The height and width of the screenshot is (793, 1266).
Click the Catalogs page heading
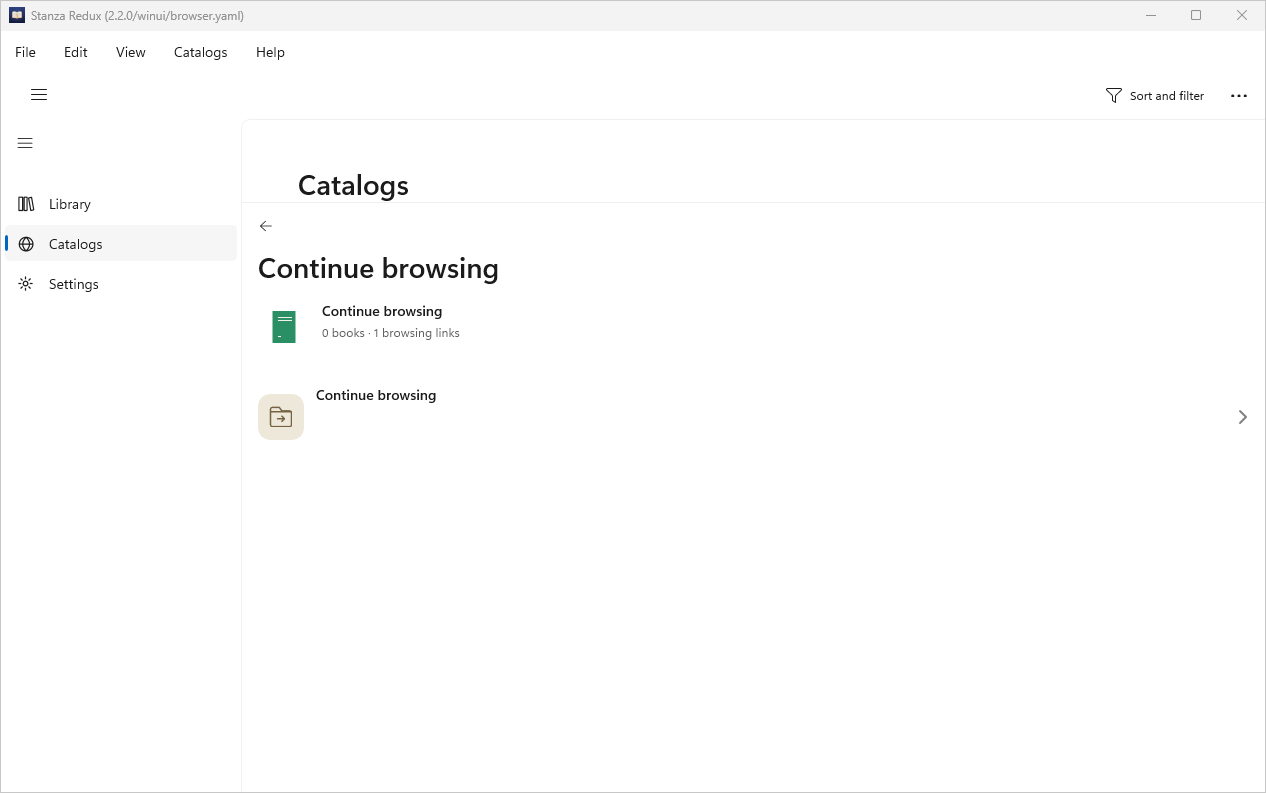click(353, 186)
